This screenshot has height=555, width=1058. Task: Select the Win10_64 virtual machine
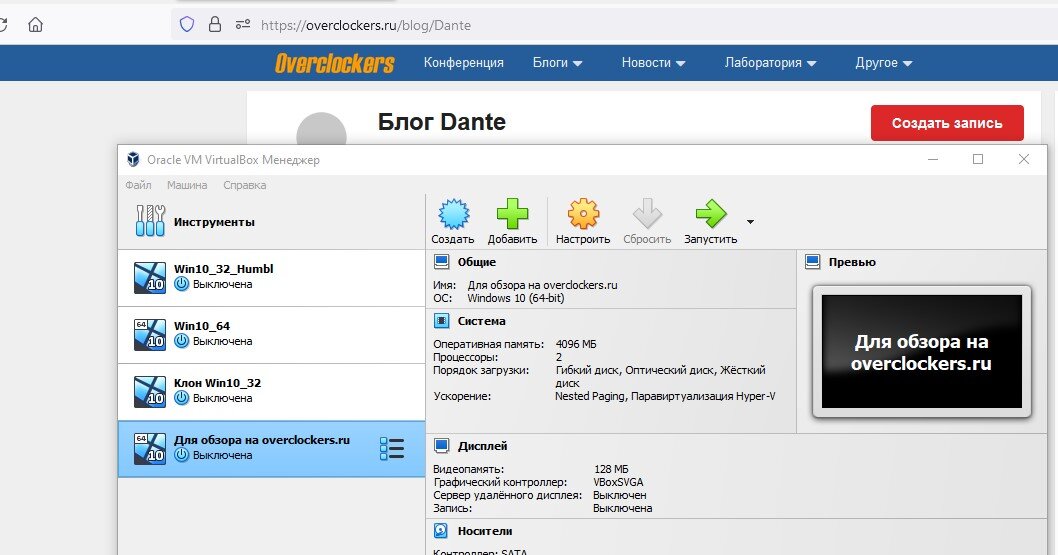pyautogui.click(x=271, y=335)
